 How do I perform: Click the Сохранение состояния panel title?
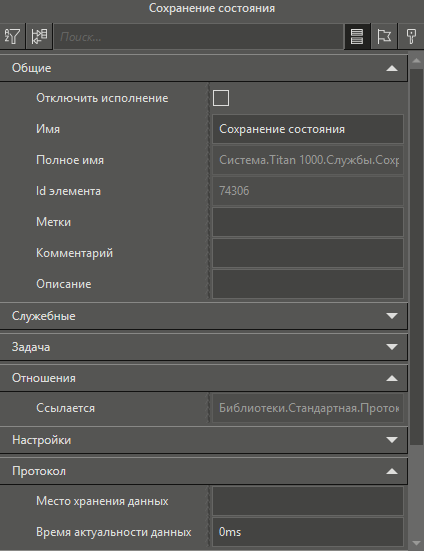tap(212, 8)
